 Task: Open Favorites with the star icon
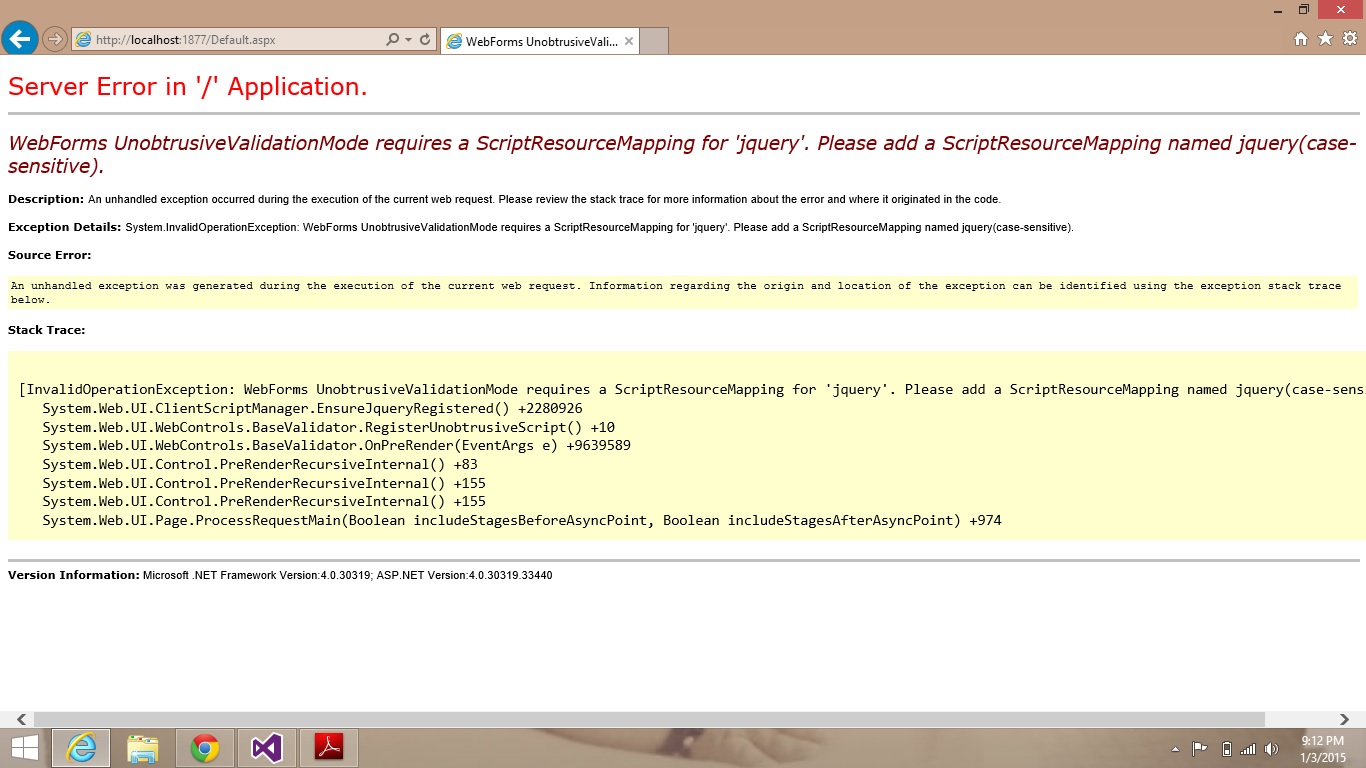pyautogui.click(x=1325, y=39)
